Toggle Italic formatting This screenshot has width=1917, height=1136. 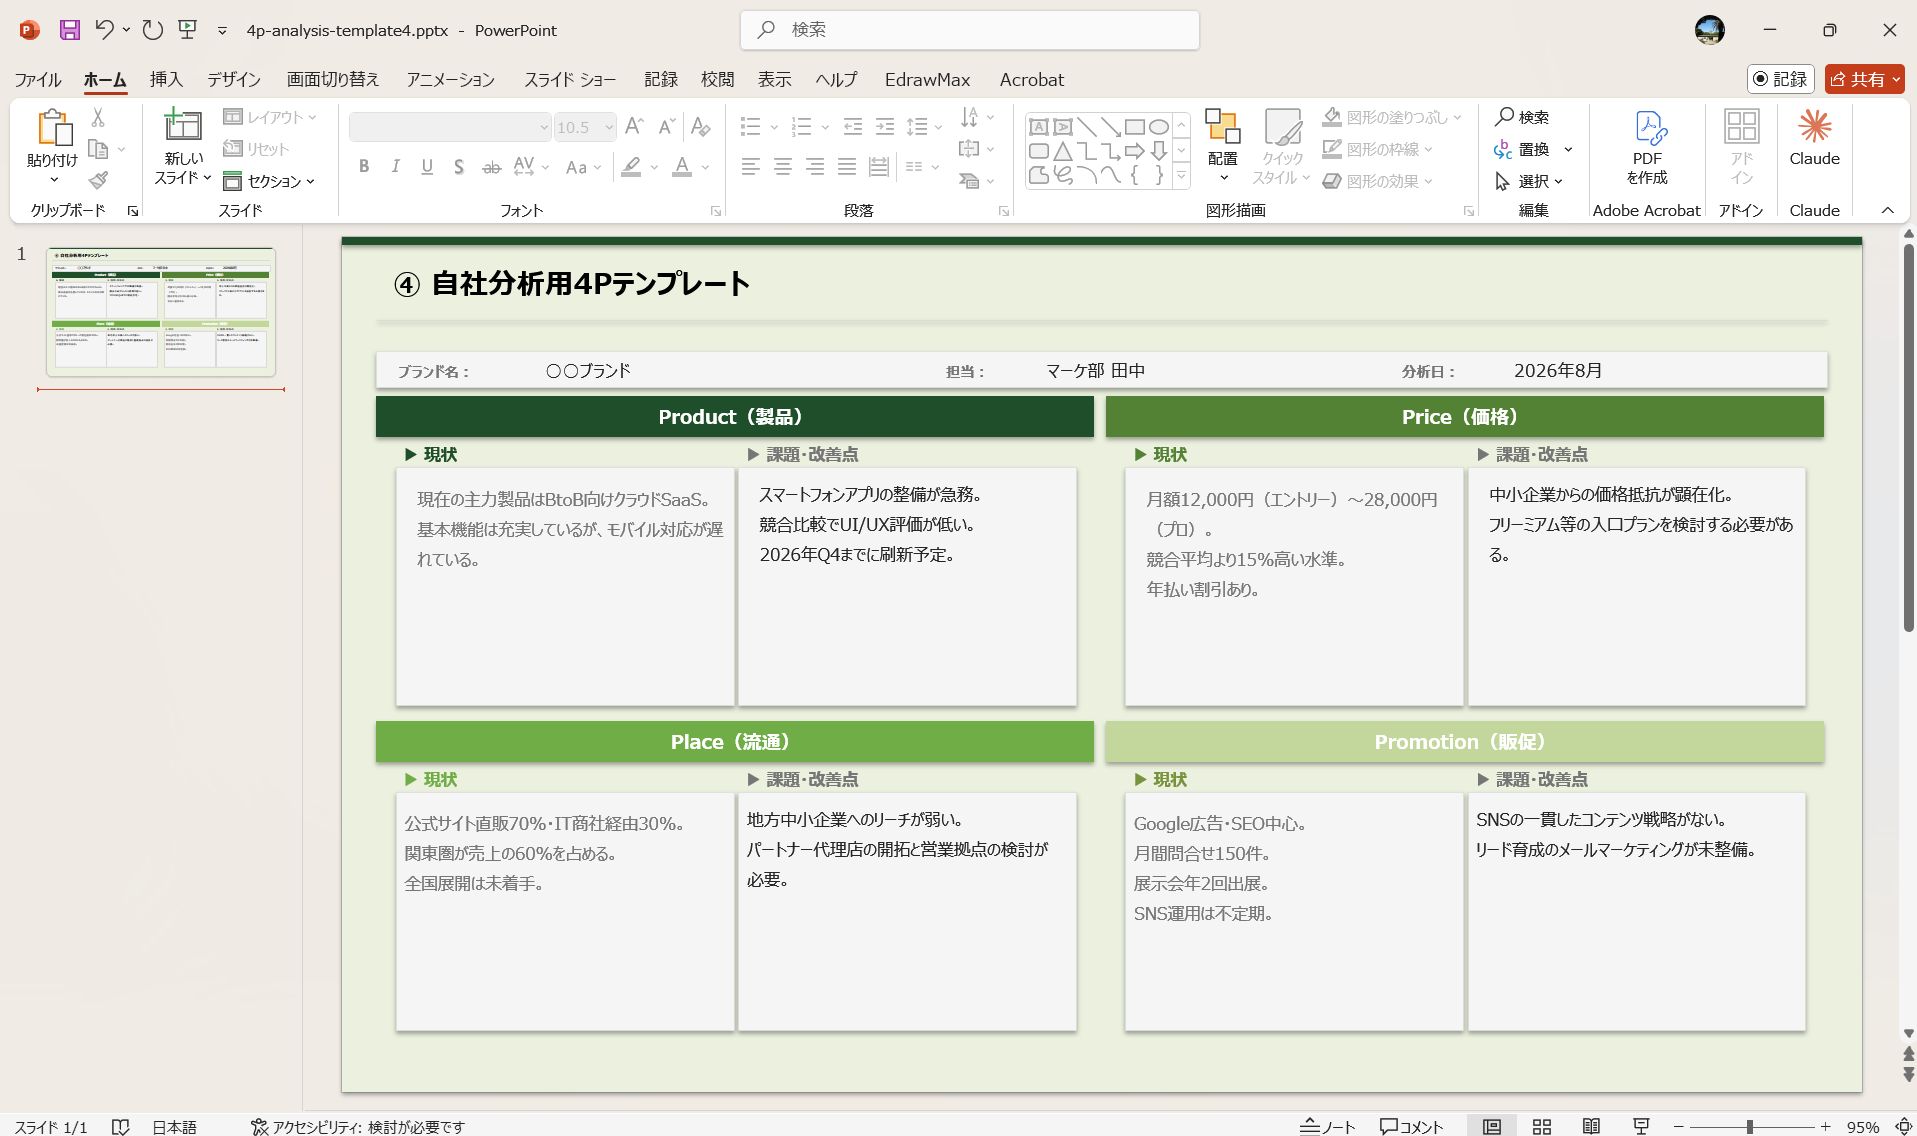point(396,166)
